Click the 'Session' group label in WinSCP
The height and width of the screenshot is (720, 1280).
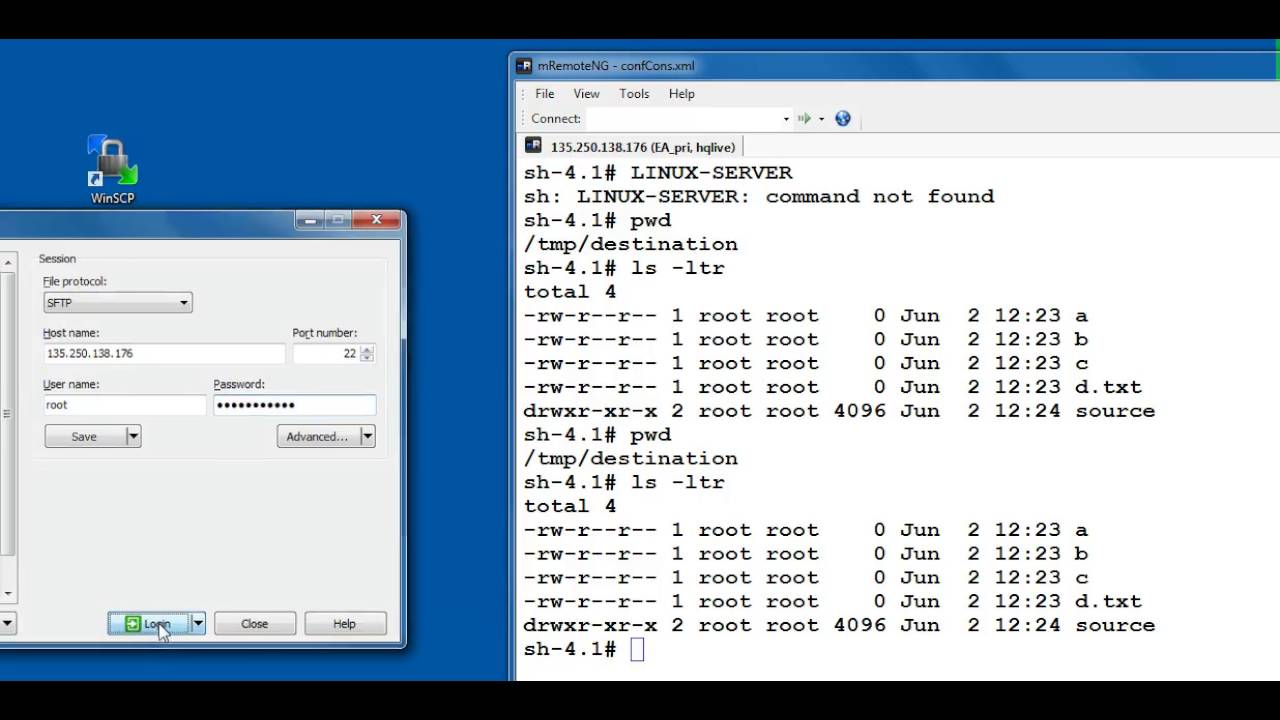57,259
